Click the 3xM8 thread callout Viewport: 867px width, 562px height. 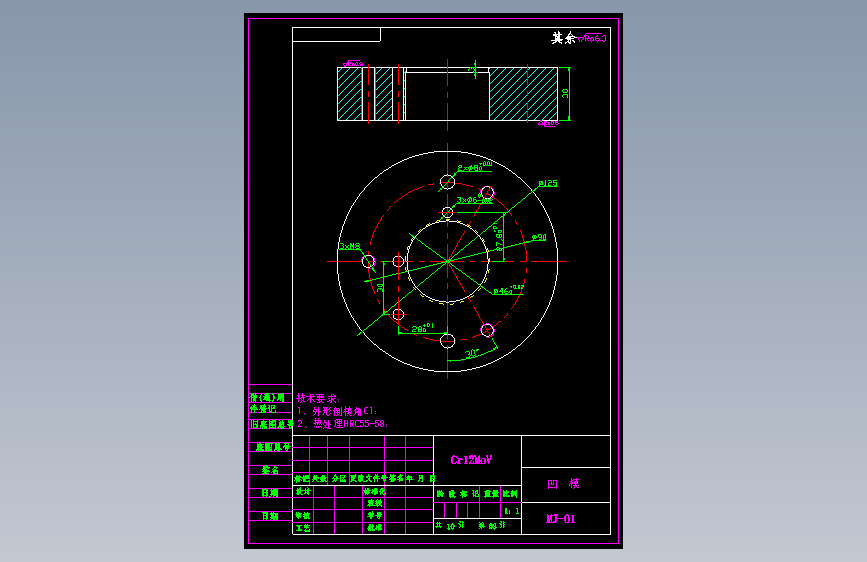coord(349,246)
